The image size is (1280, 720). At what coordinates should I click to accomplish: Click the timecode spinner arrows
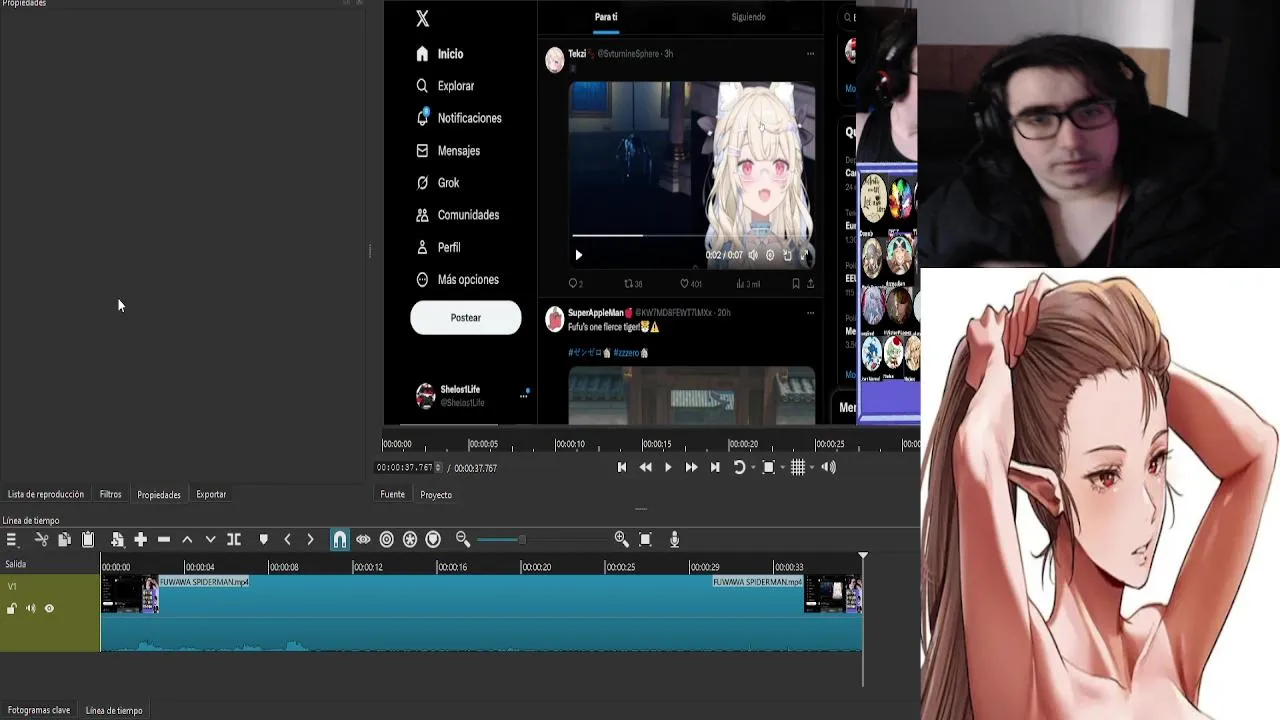pyautogui.click(x=436, y=467)
